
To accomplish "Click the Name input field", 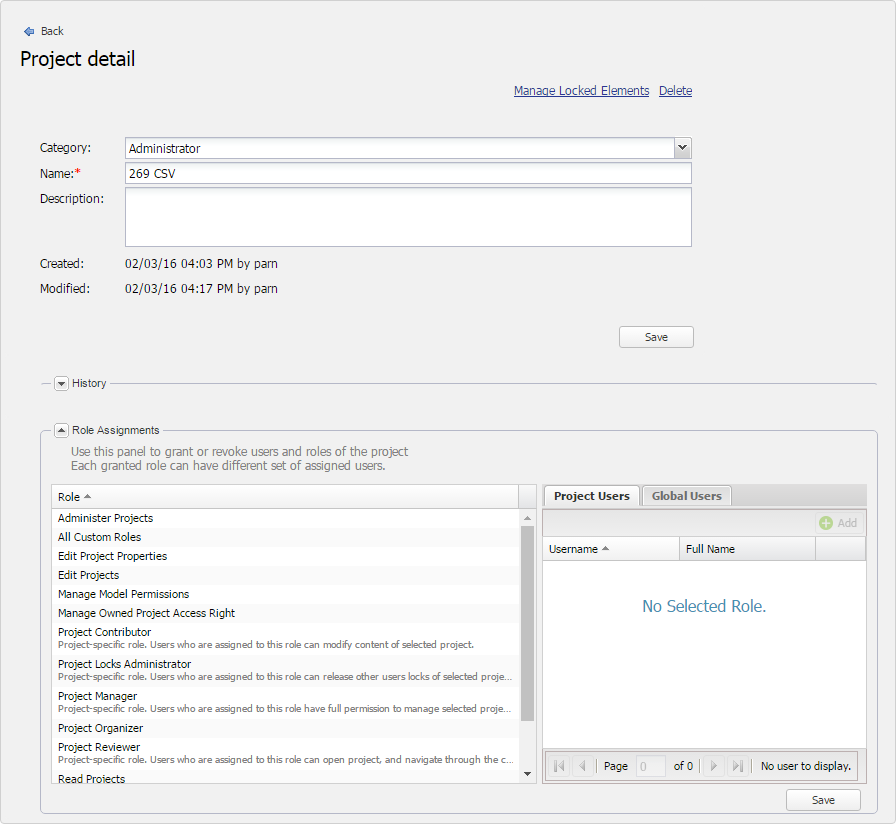I will [408, 174].
